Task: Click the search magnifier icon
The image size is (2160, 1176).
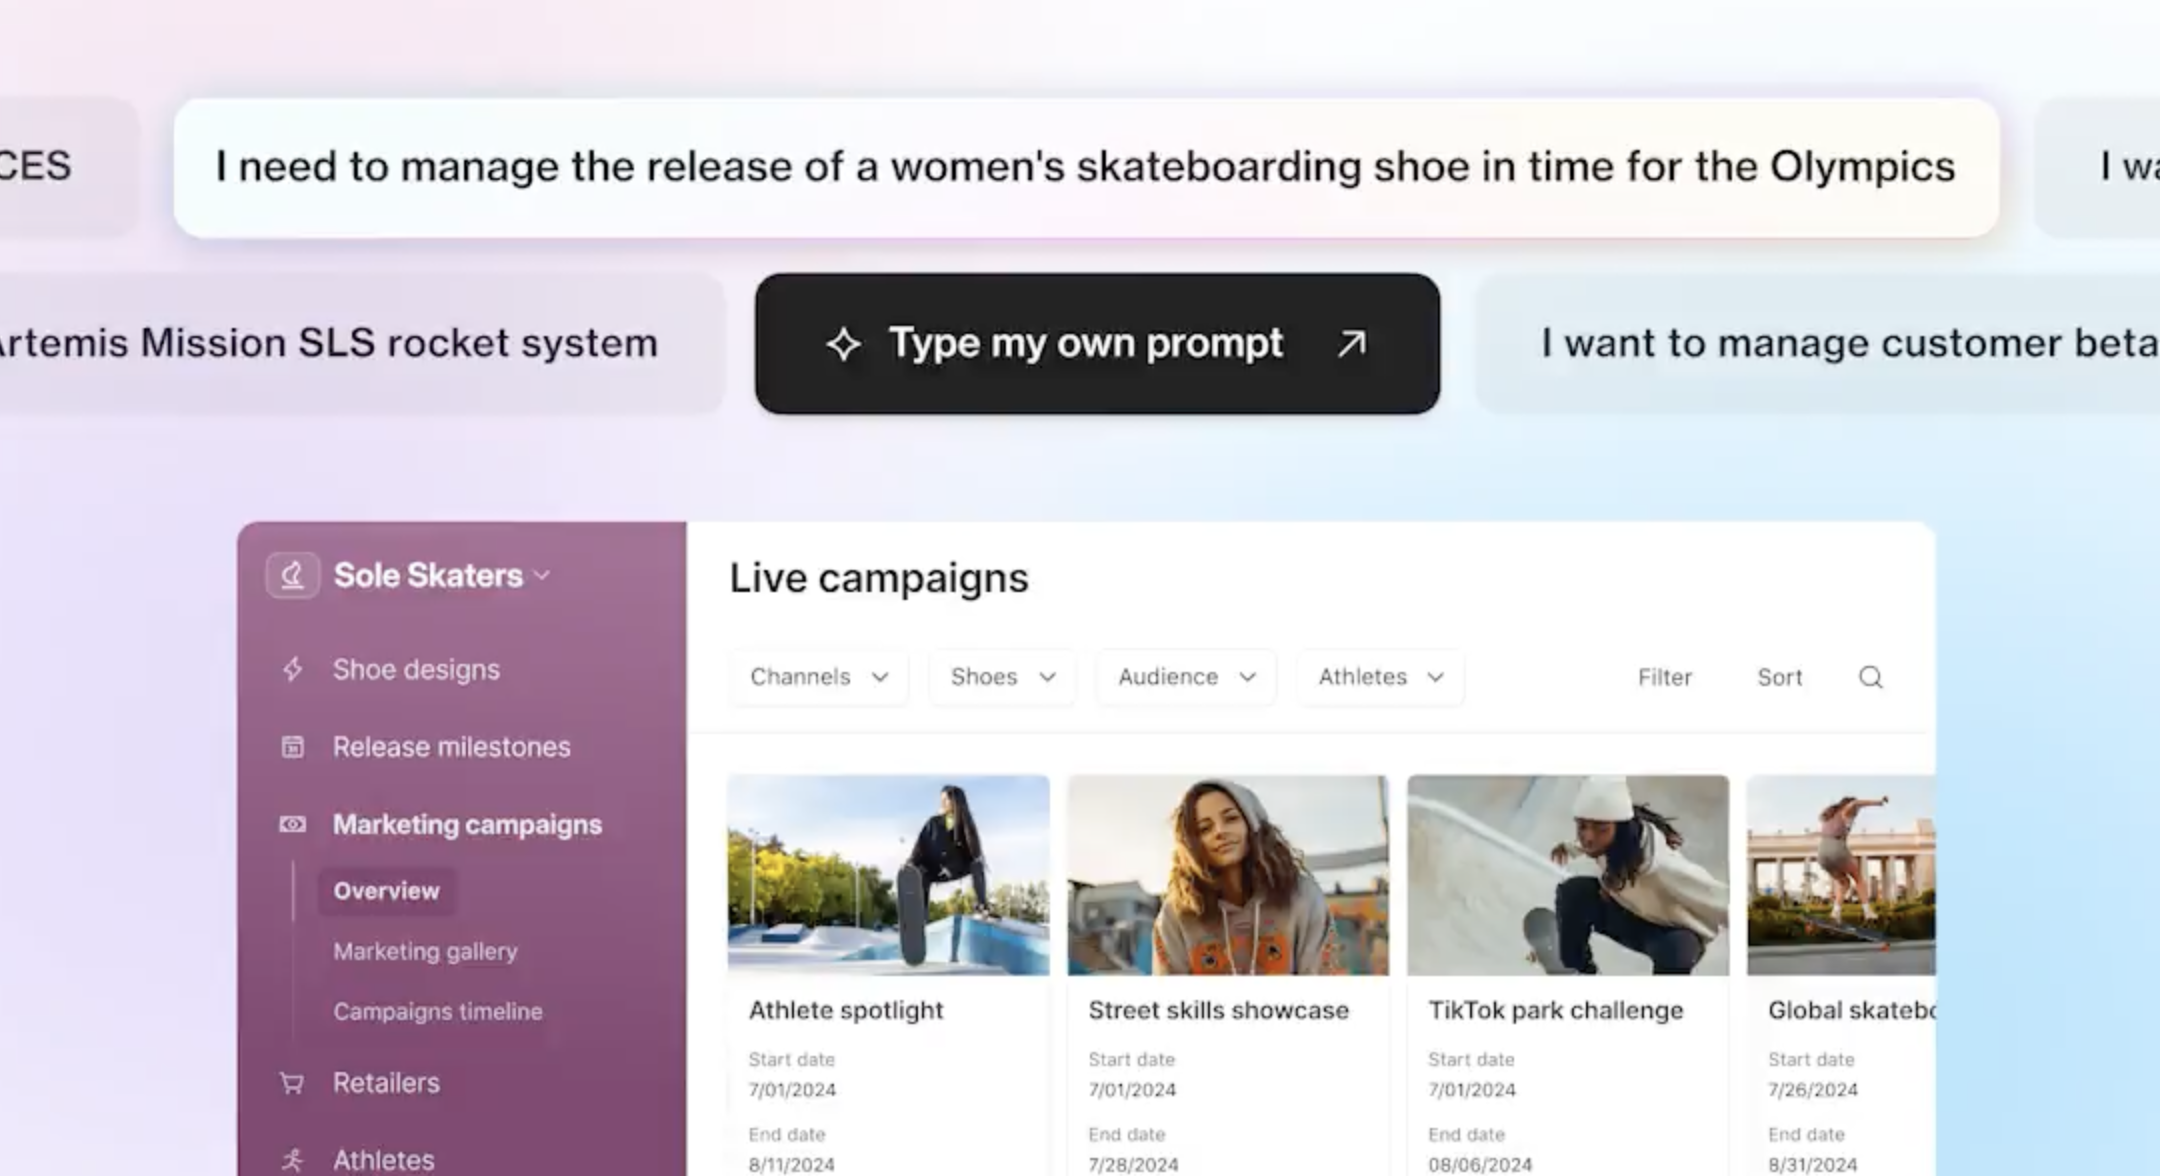Action: point(1870,677)
